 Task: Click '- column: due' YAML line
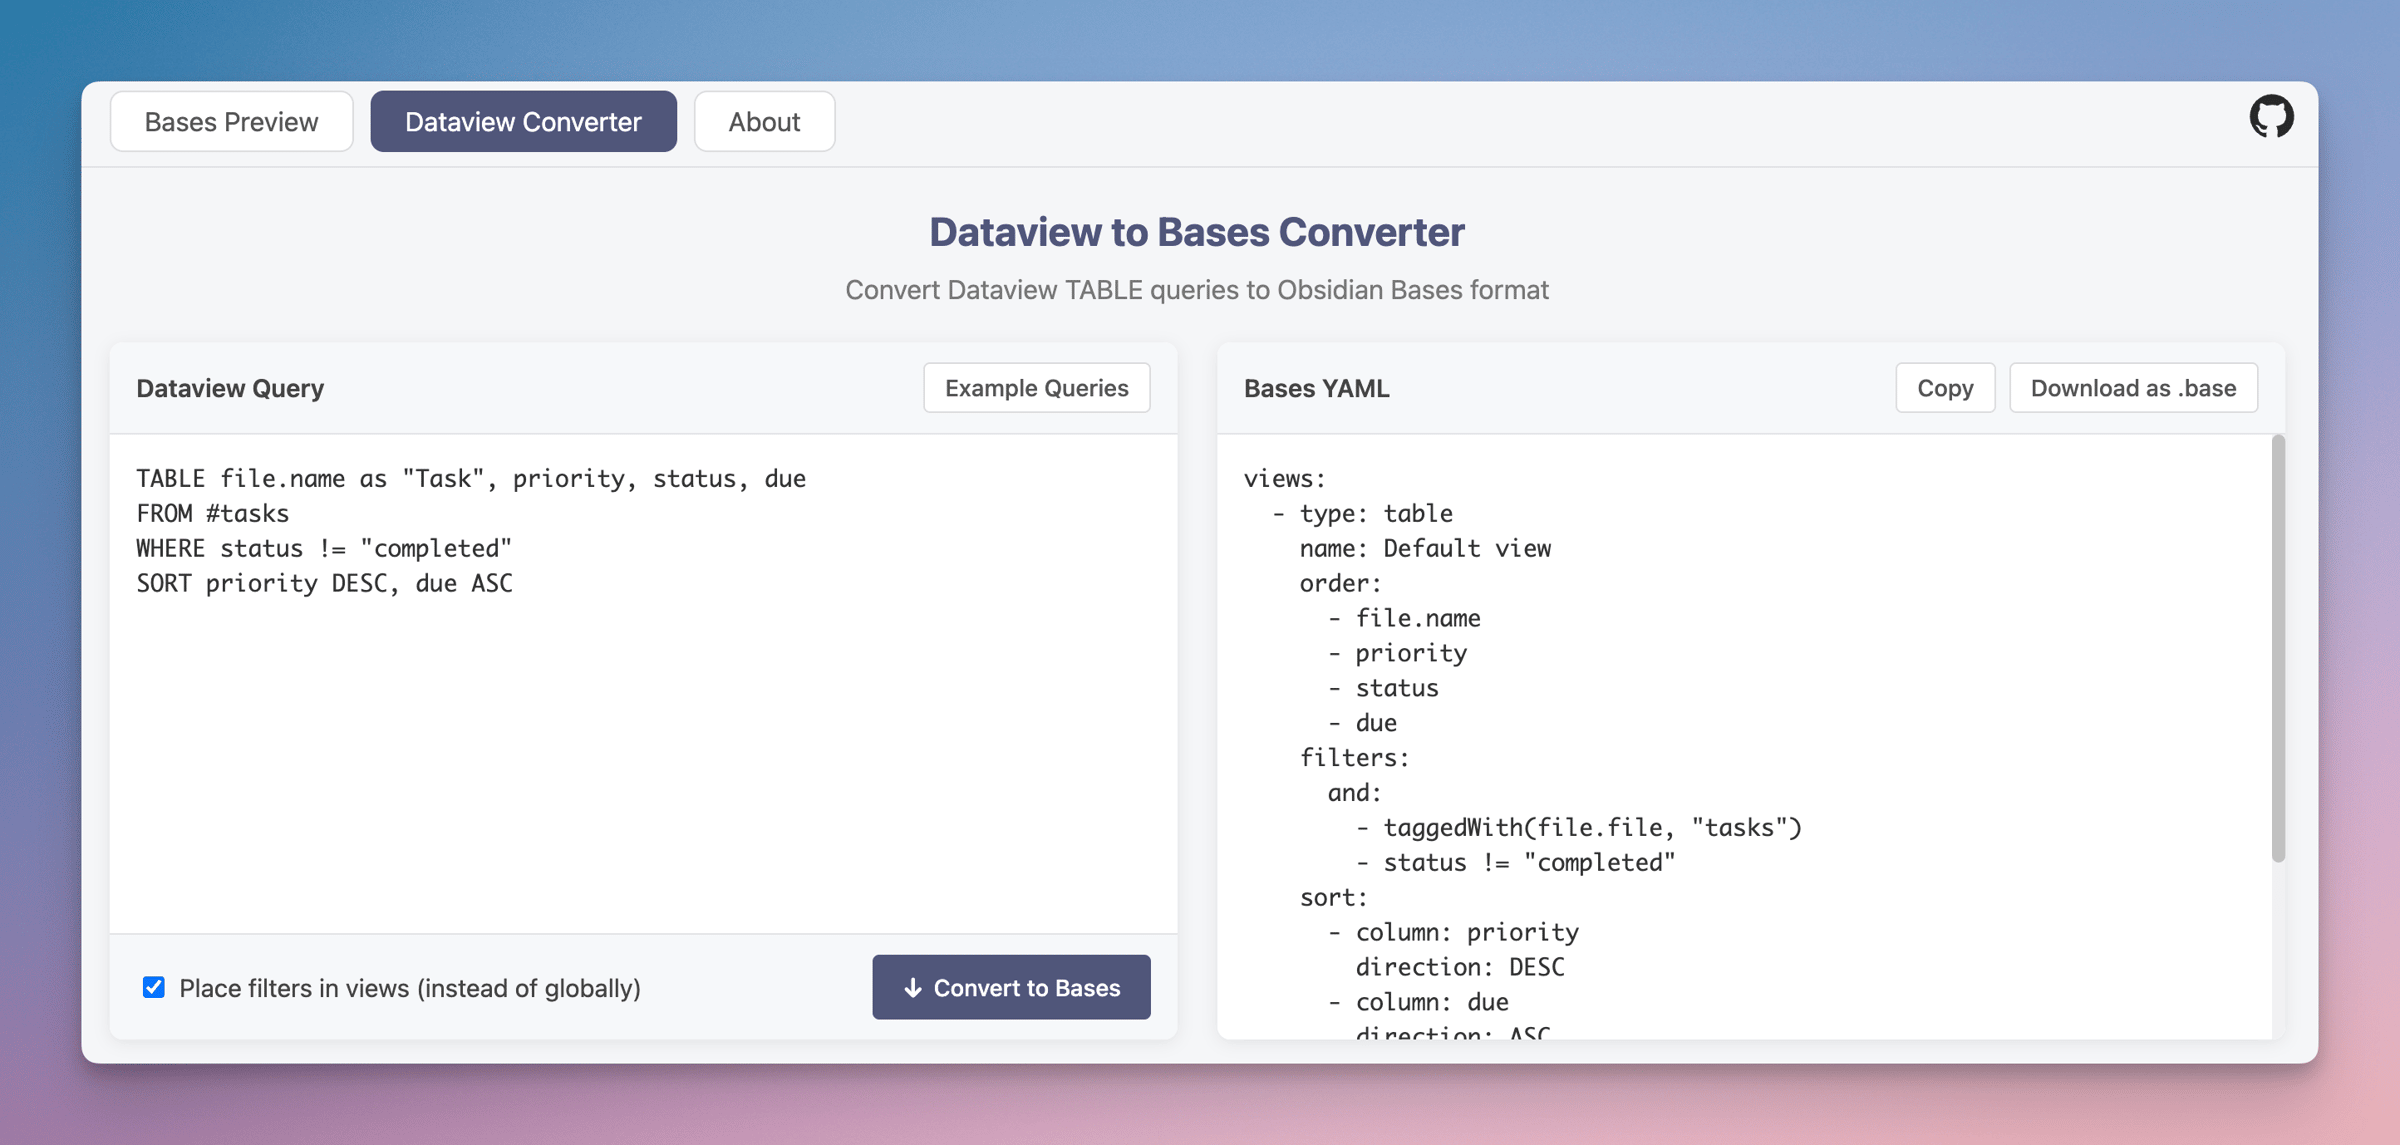tap(1418, 1002)
